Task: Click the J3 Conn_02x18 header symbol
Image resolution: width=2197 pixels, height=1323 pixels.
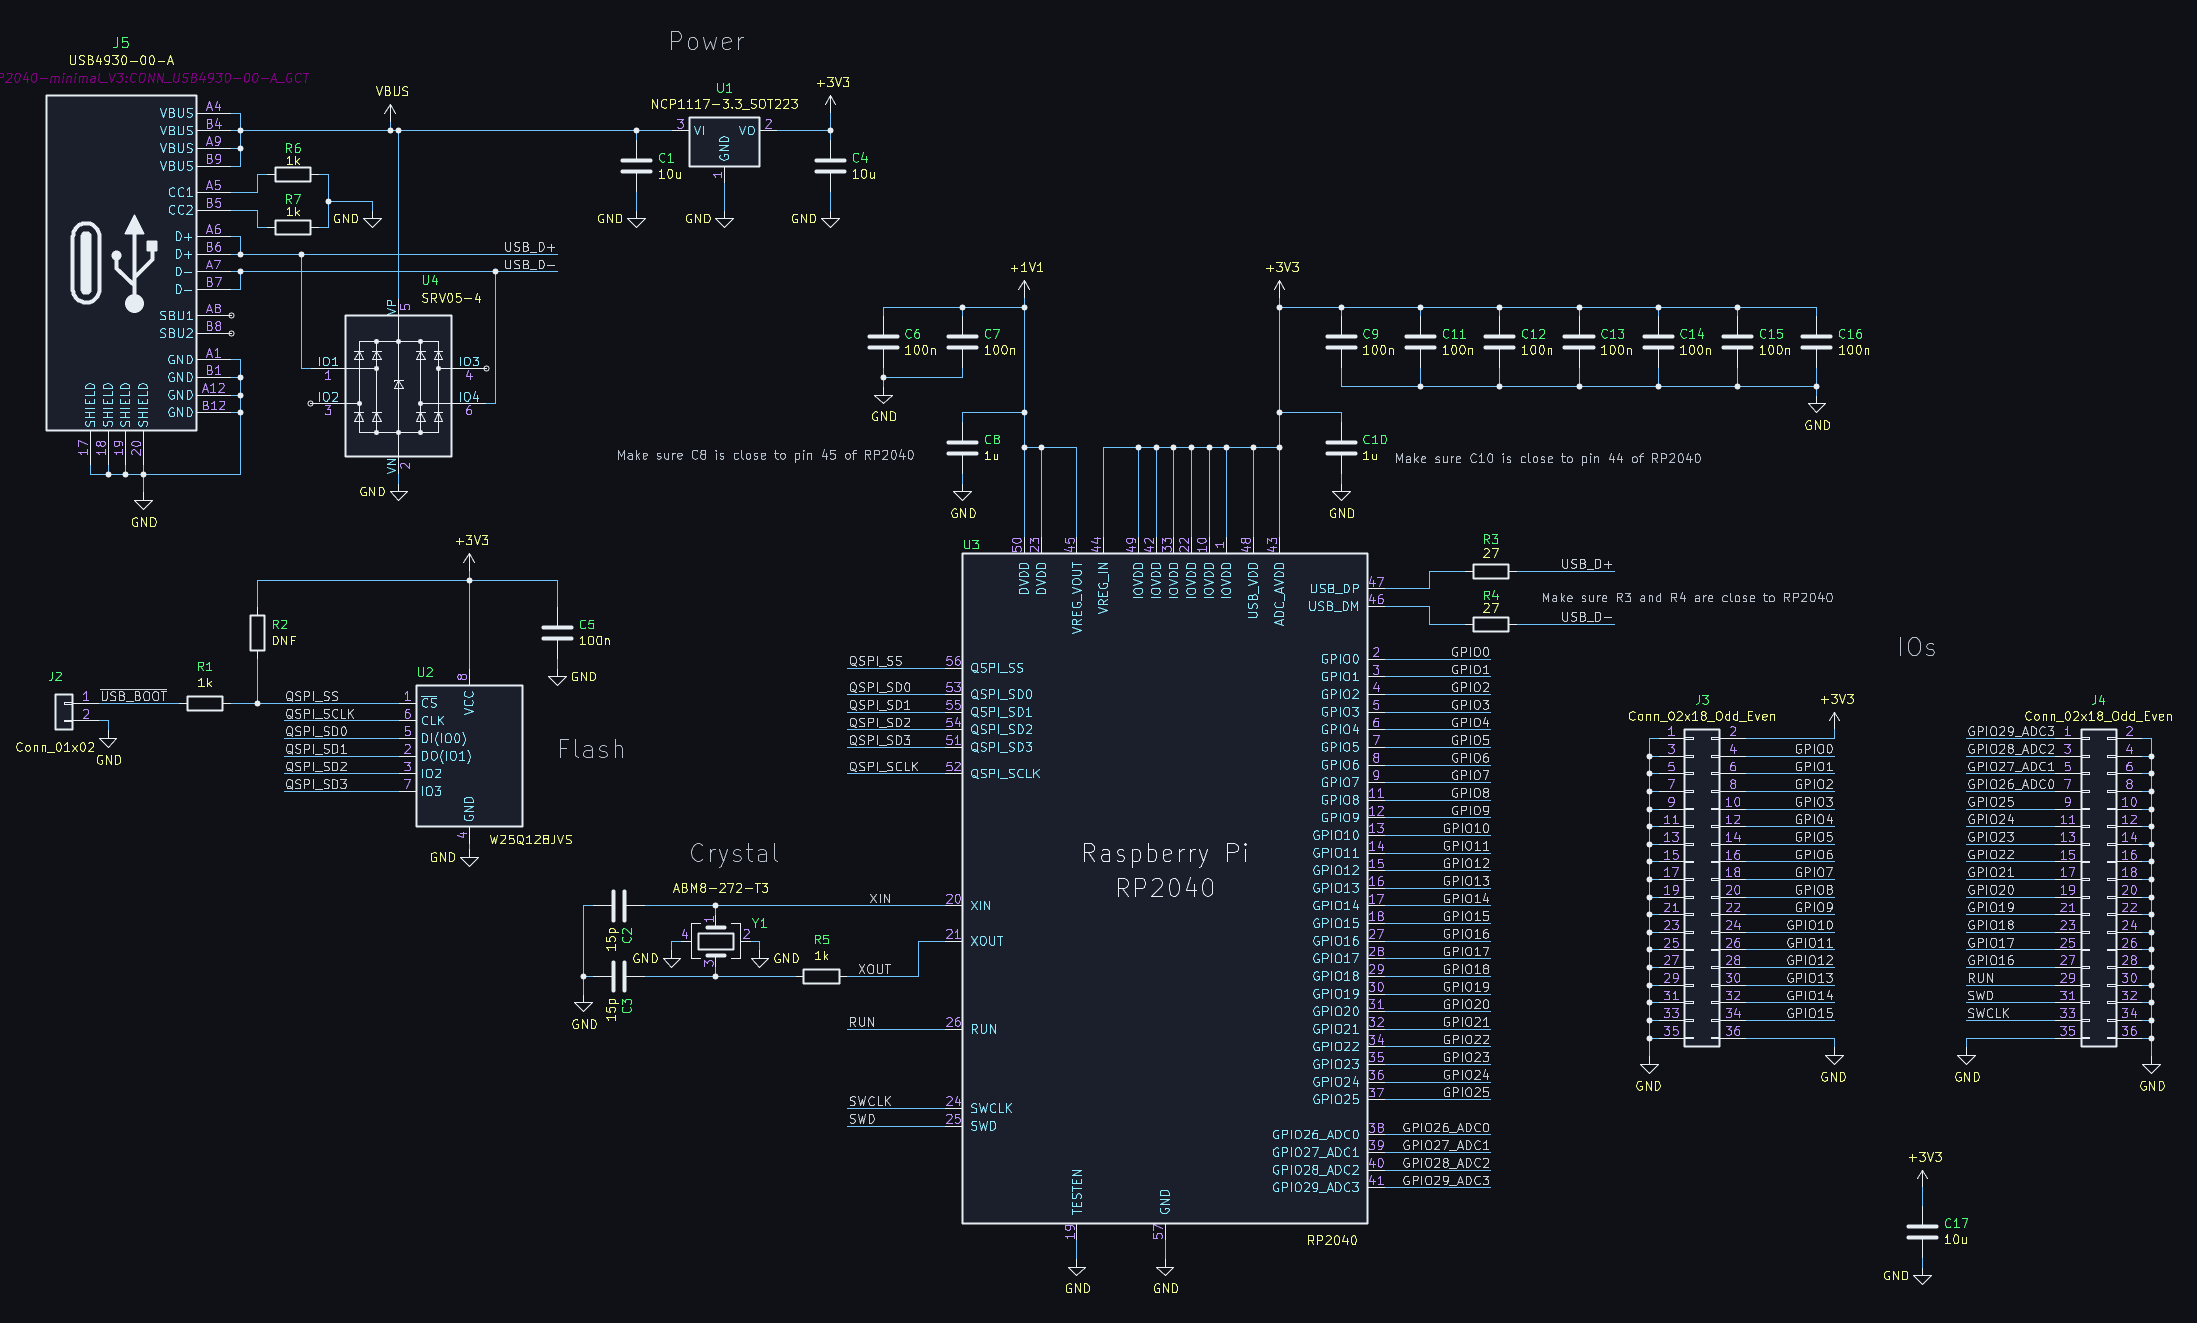Action: tap(1702, 888)
